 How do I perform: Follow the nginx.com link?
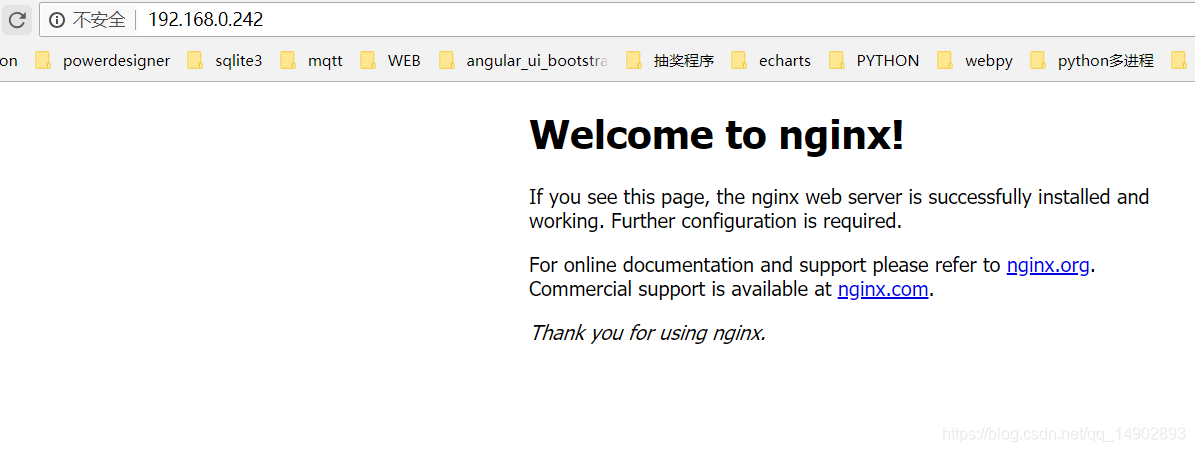(883, 290)
